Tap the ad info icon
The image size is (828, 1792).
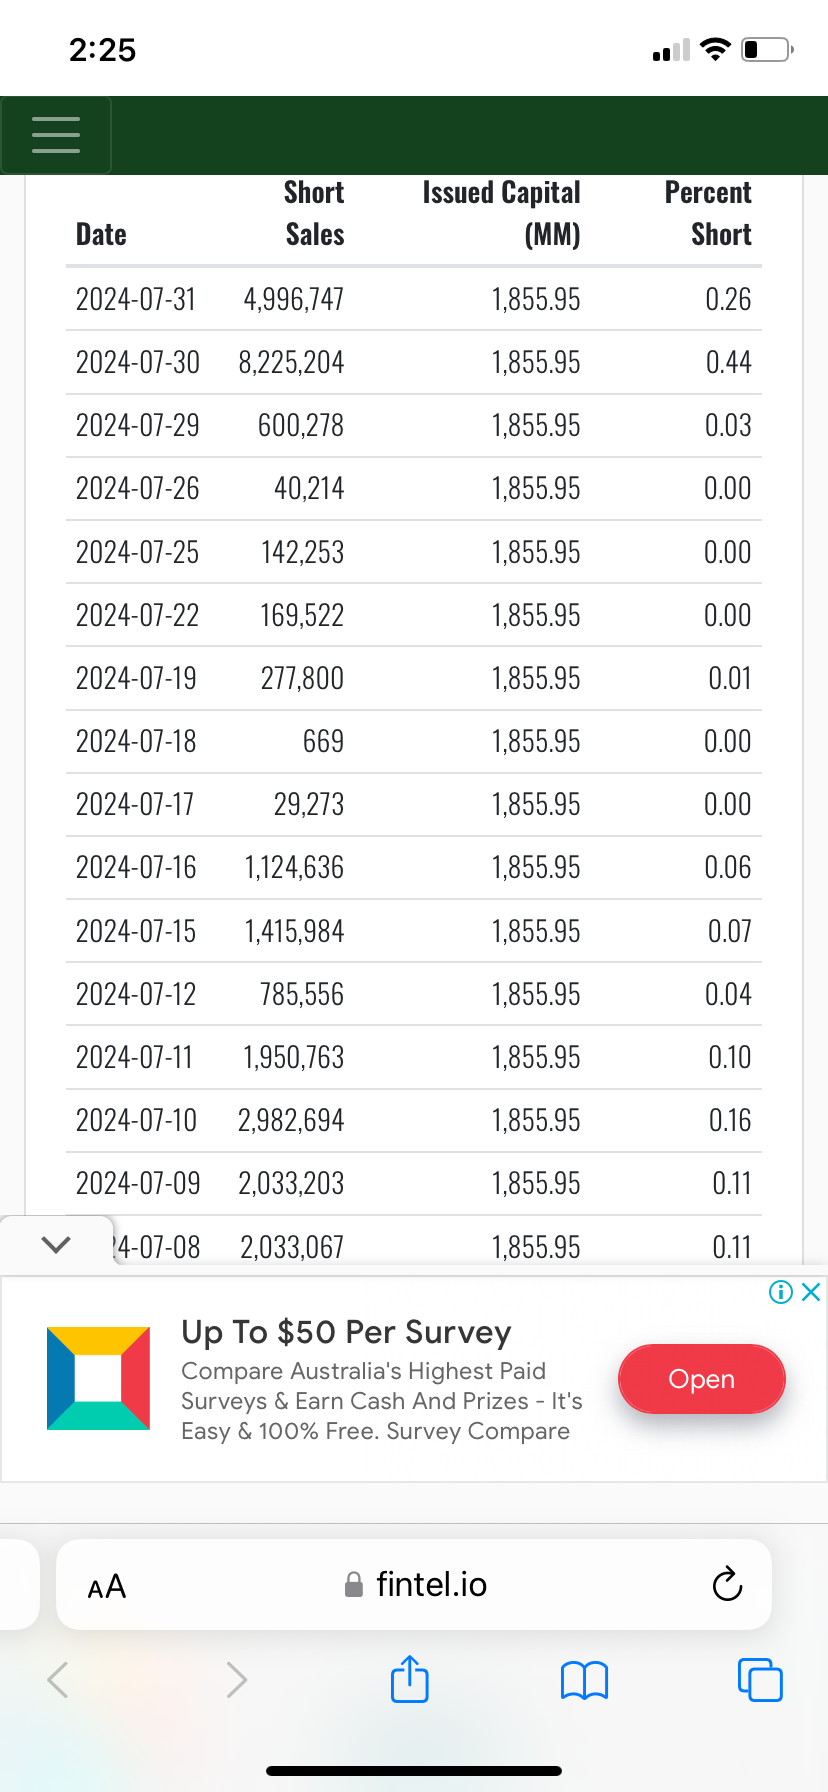(x=781, y=1292)
